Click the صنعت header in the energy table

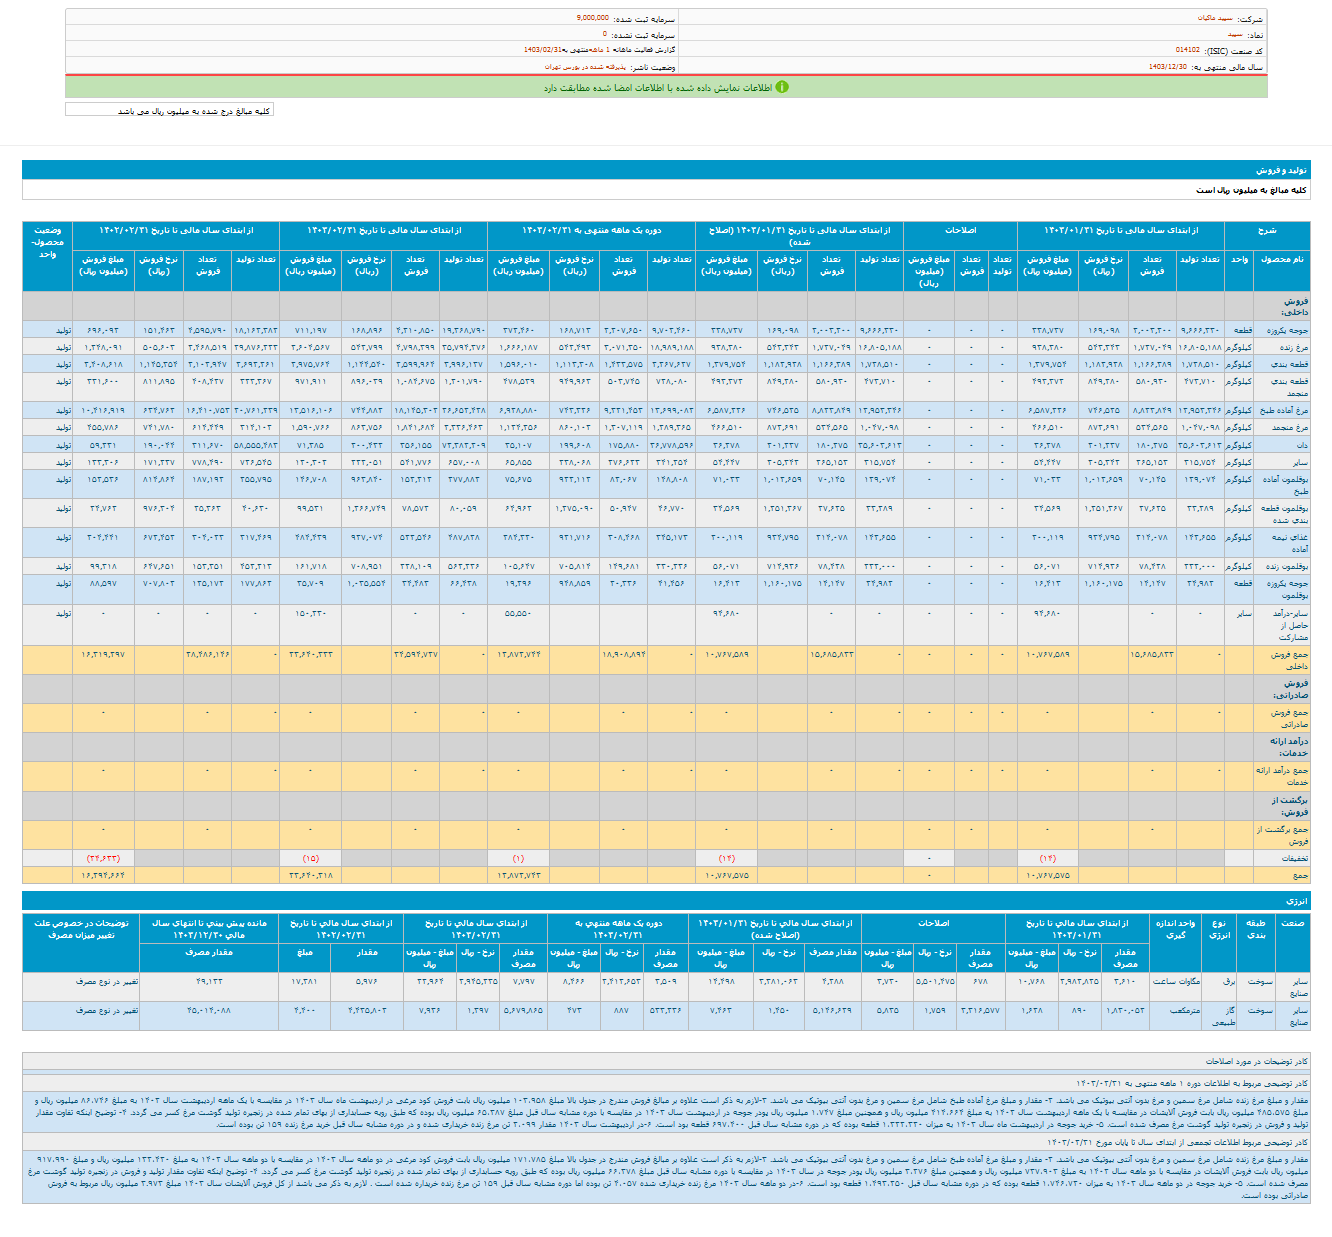pos(1292,923)
